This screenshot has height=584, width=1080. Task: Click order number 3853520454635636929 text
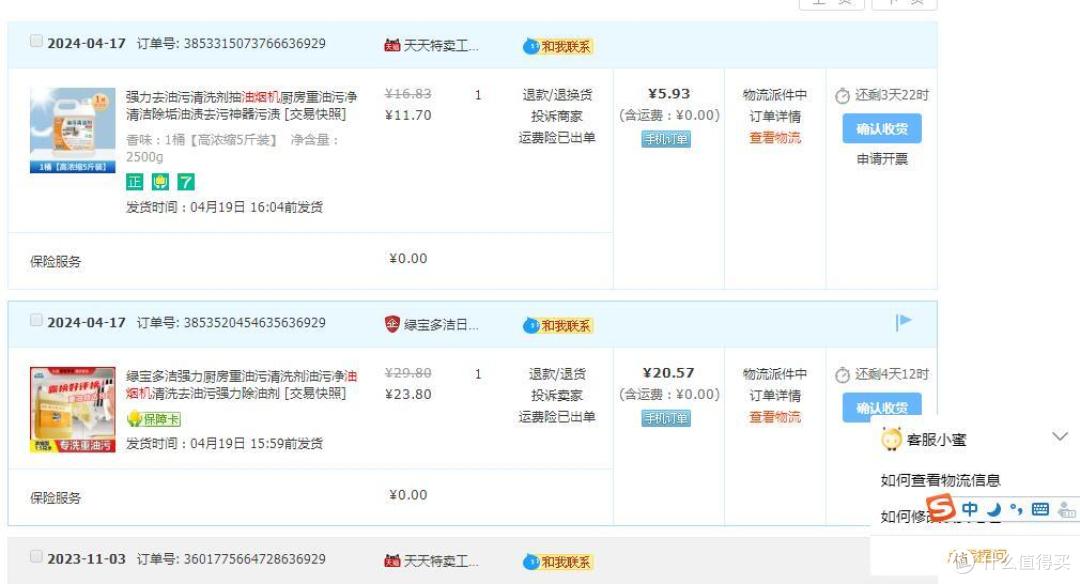click(x=254, y=322)
